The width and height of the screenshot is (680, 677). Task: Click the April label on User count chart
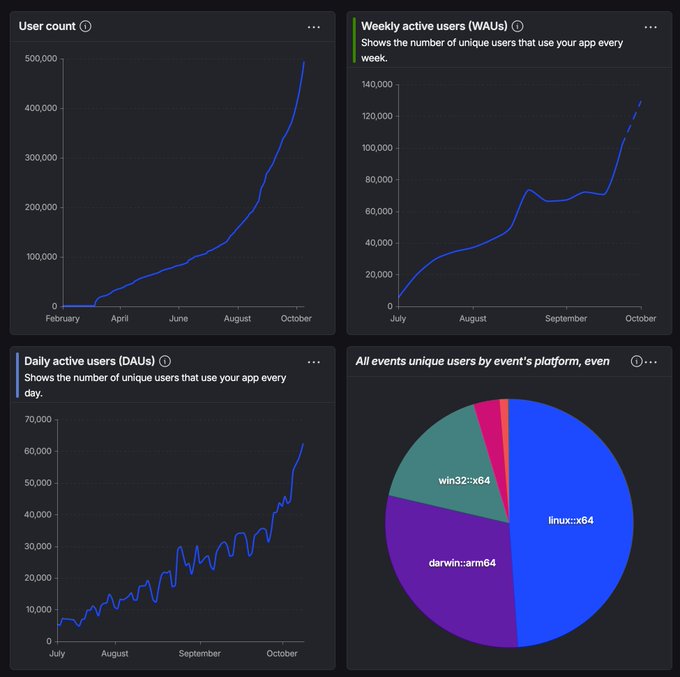click(120, 319)
